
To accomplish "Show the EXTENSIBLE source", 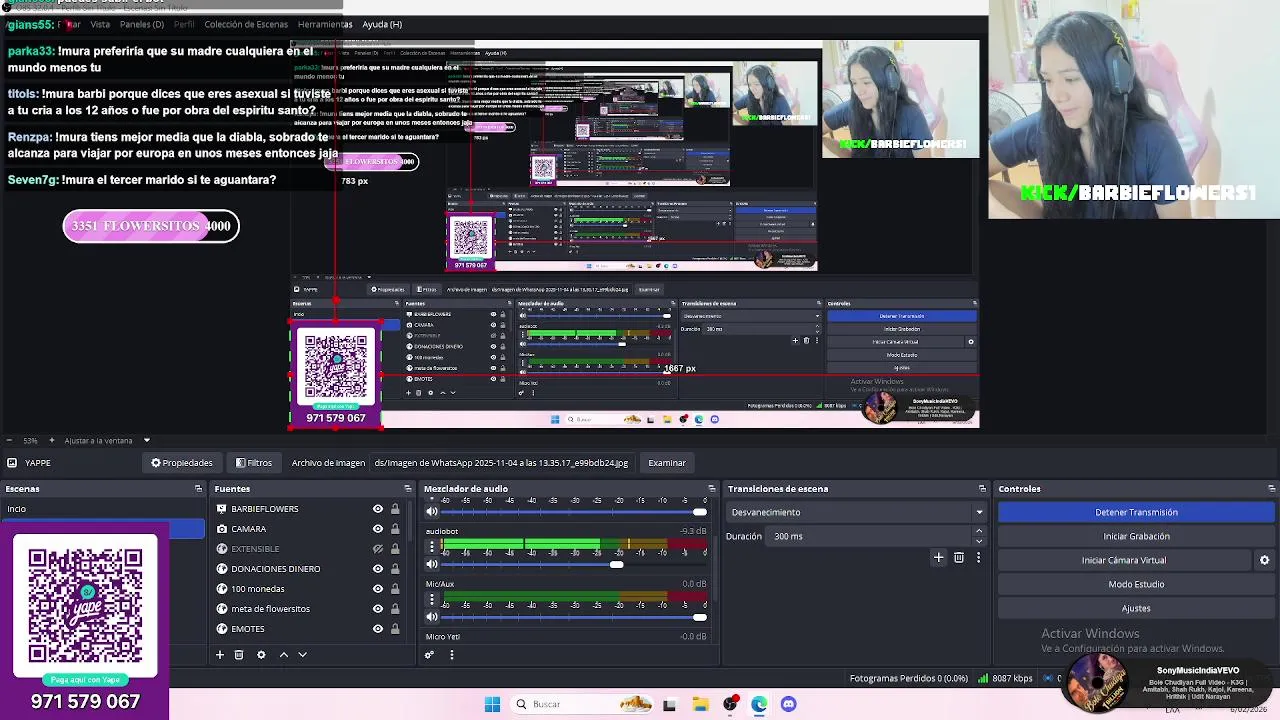I will coord(378,549).
